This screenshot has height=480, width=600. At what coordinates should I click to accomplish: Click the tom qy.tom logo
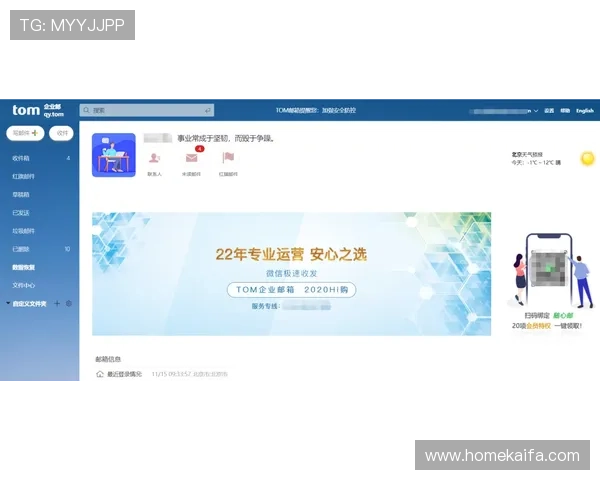coord(38,110)
